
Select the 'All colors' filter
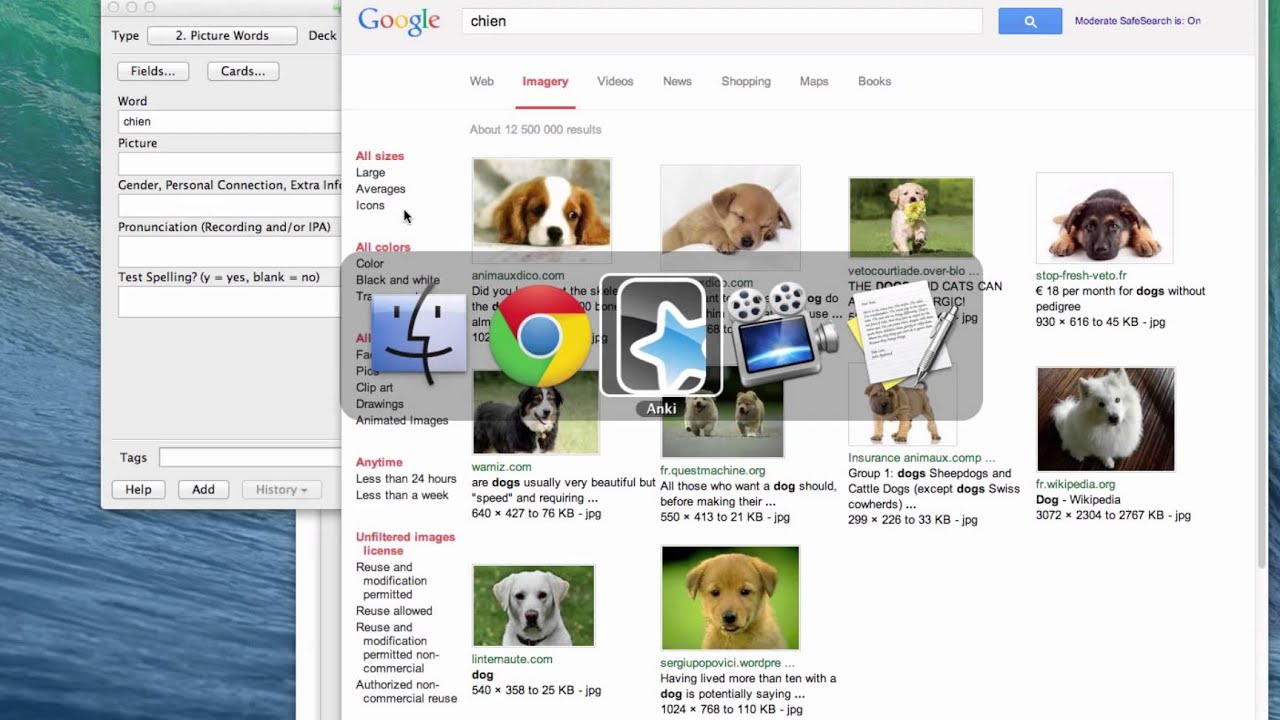383,247
